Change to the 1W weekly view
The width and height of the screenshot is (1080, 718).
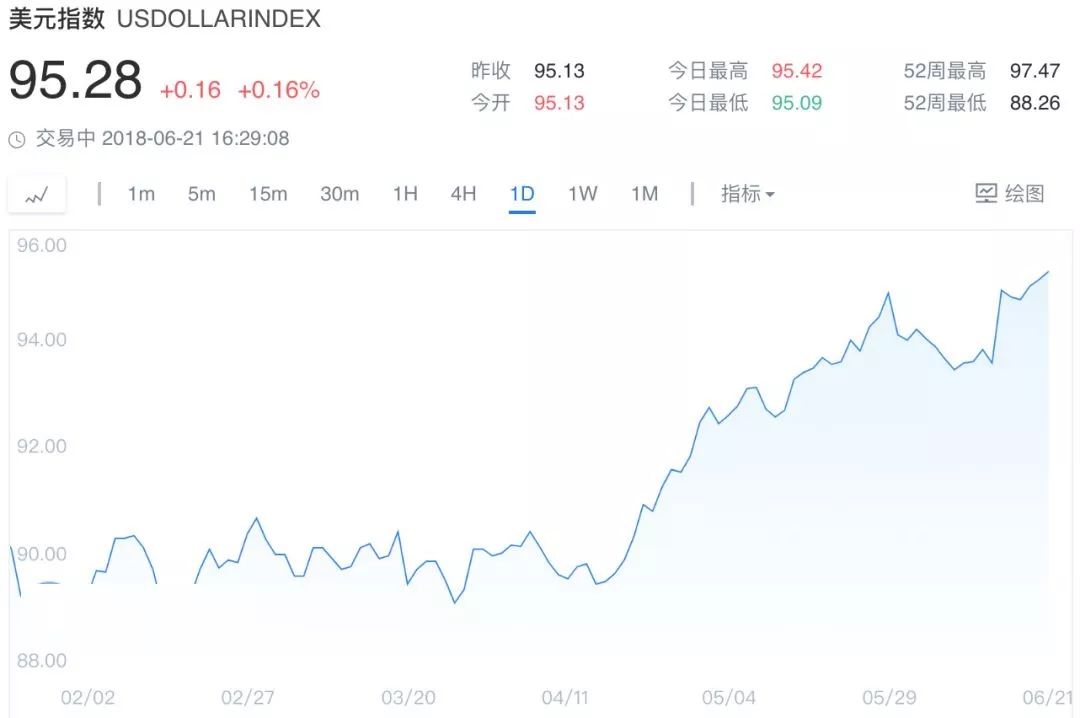click(582, 194)
